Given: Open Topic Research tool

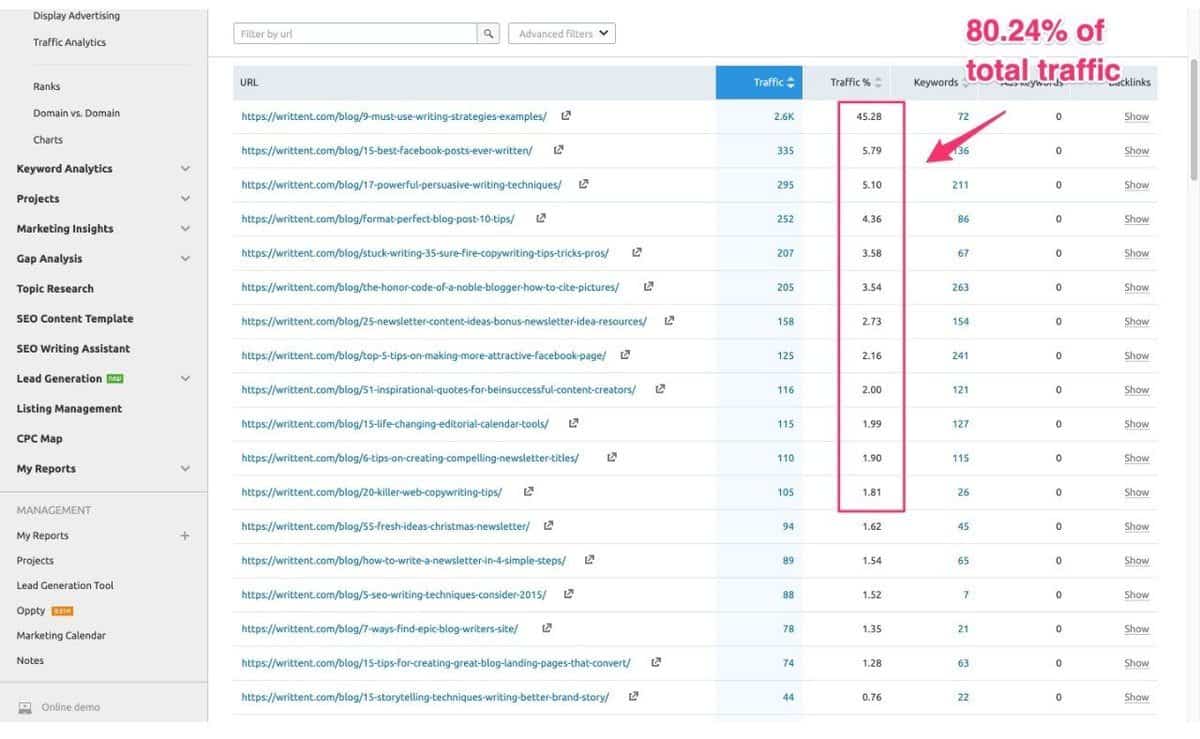Looking at the screenshot, I should [55, 289].
